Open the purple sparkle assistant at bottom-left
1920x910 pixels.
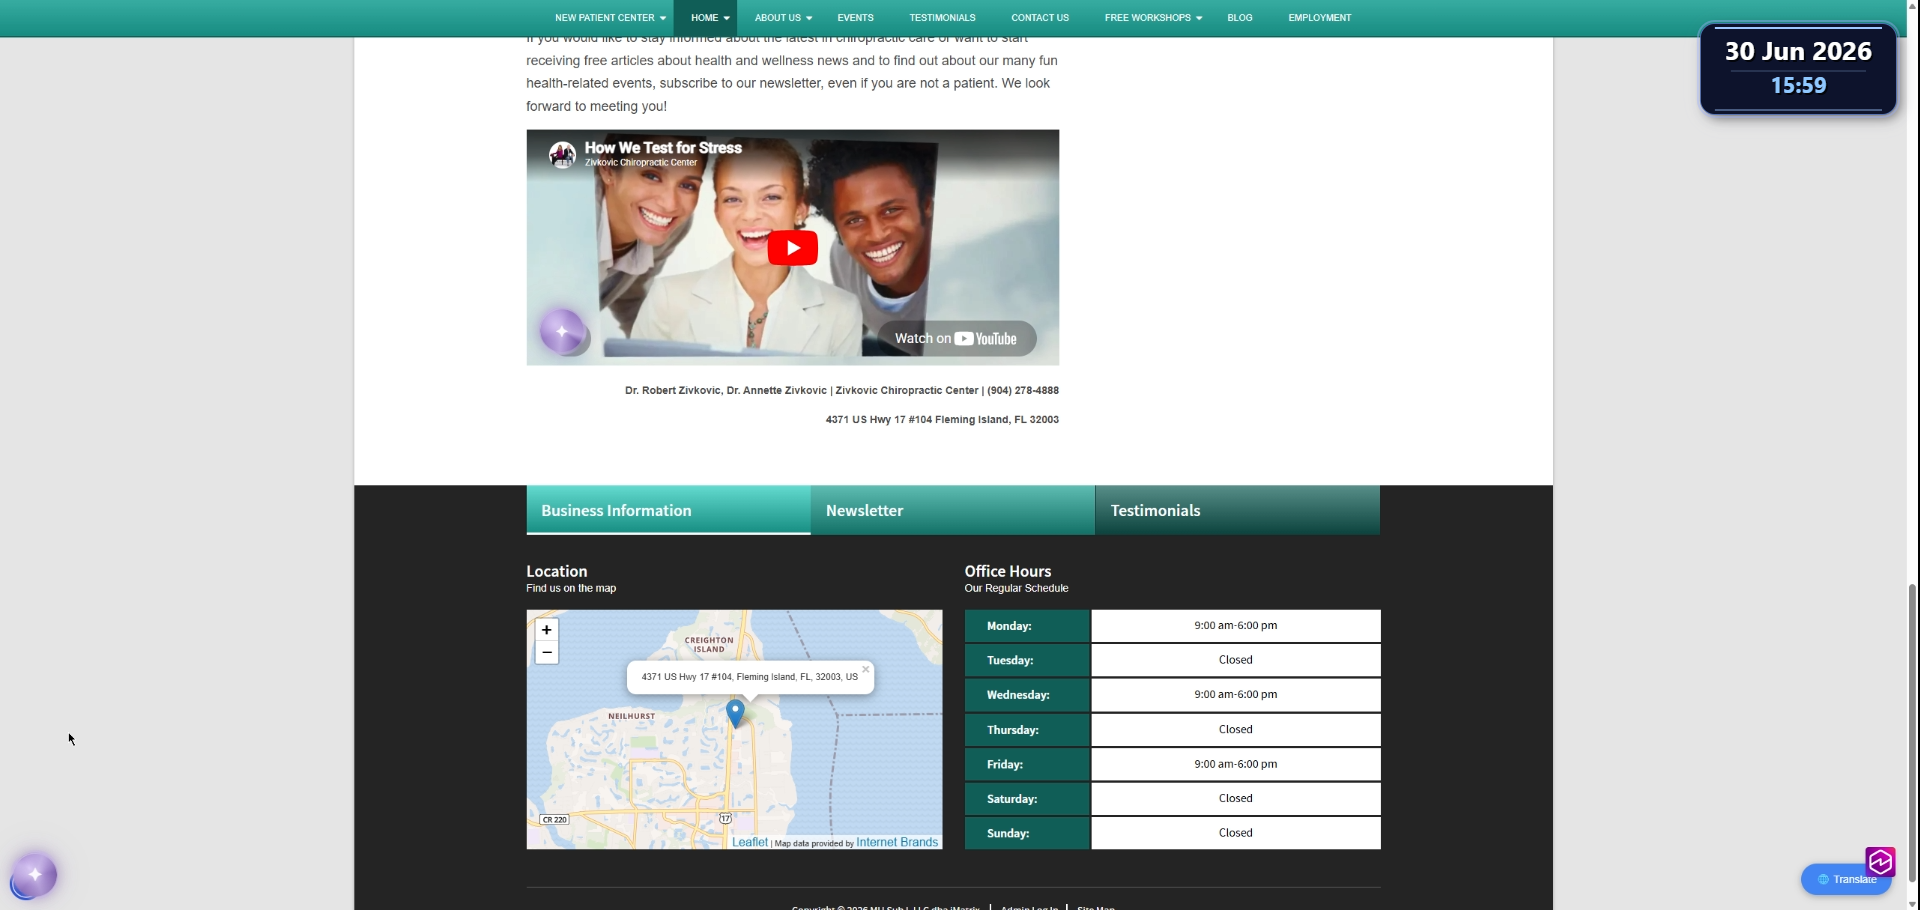click(x=34, y=875)
